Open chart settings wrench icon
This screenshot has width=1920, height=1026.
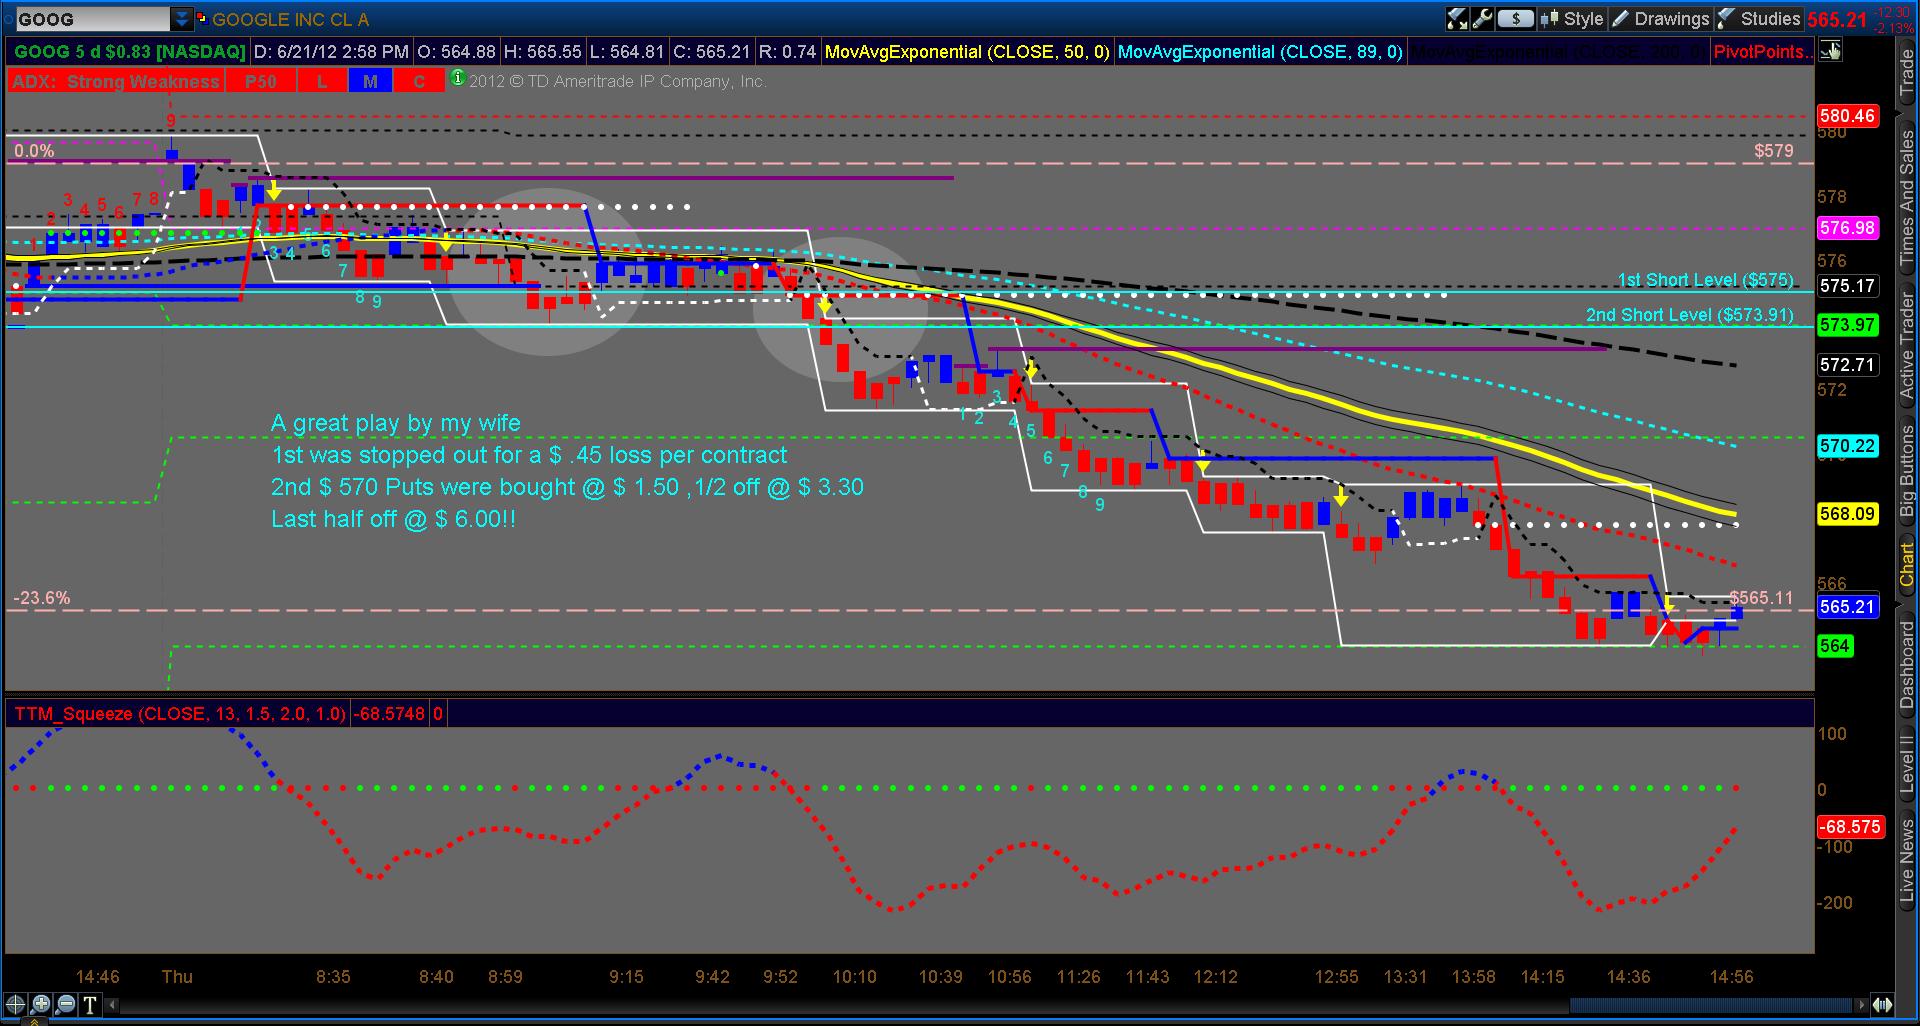coord(1482,18)
